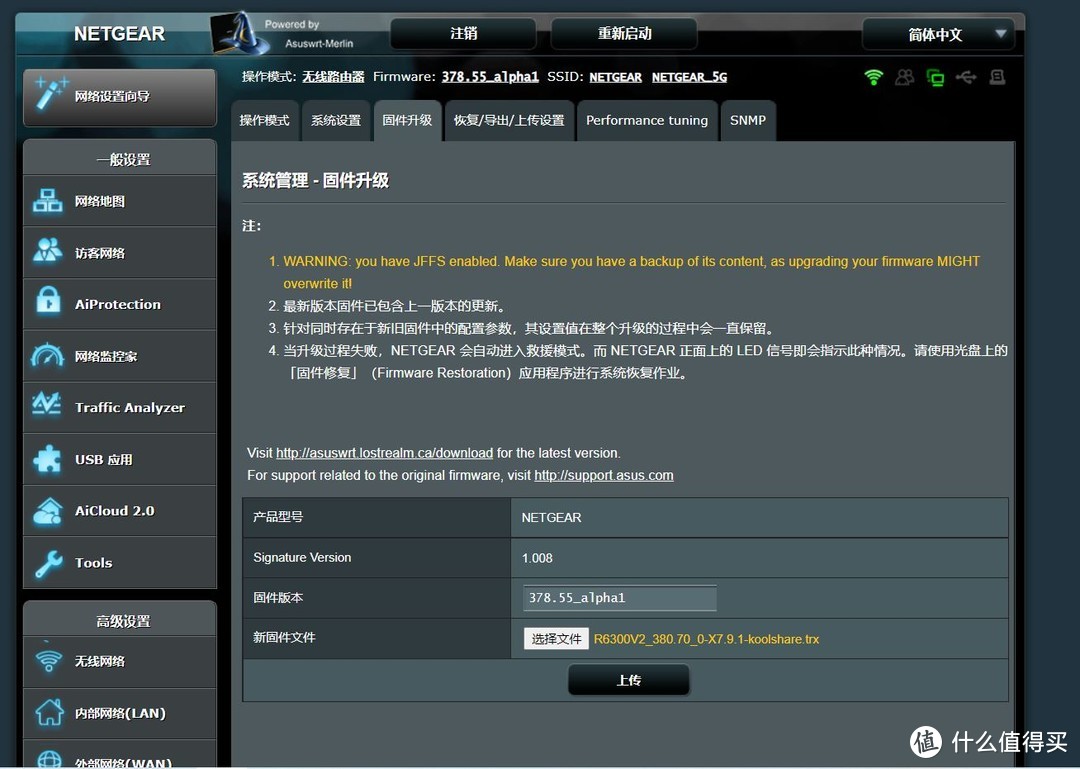Open Traffic Analyzer in the sidebar

point(120,407)
